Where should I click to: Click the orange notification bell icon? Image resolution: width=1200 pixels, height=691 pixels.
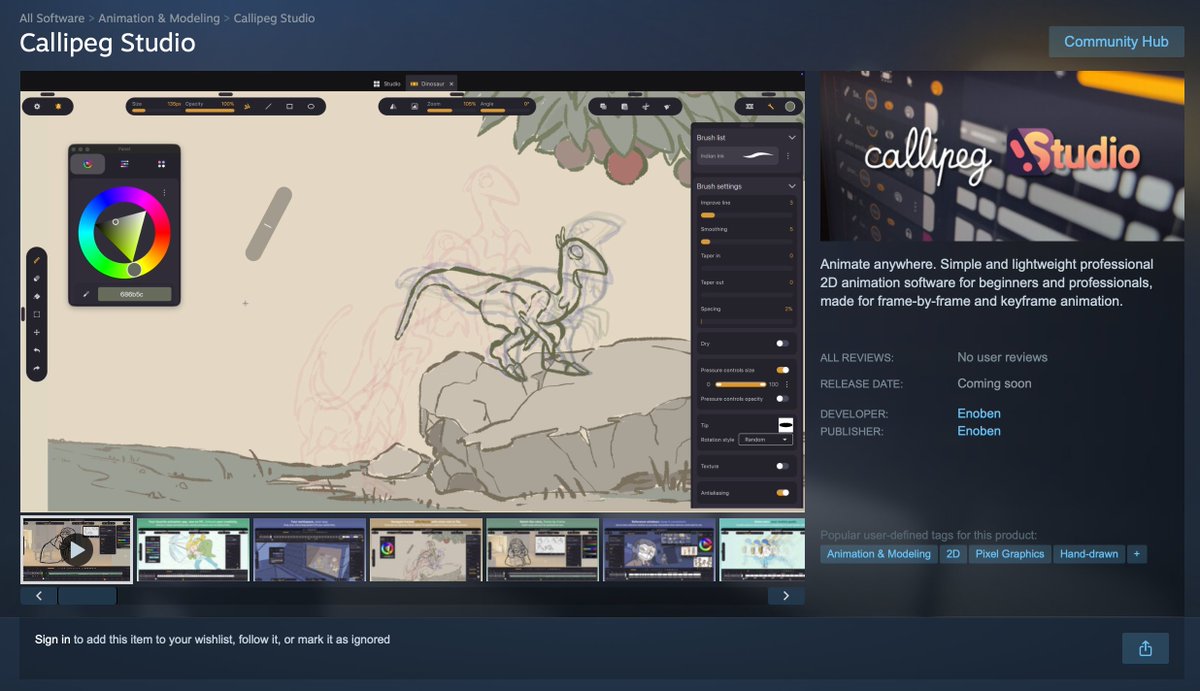click(58, 105)
